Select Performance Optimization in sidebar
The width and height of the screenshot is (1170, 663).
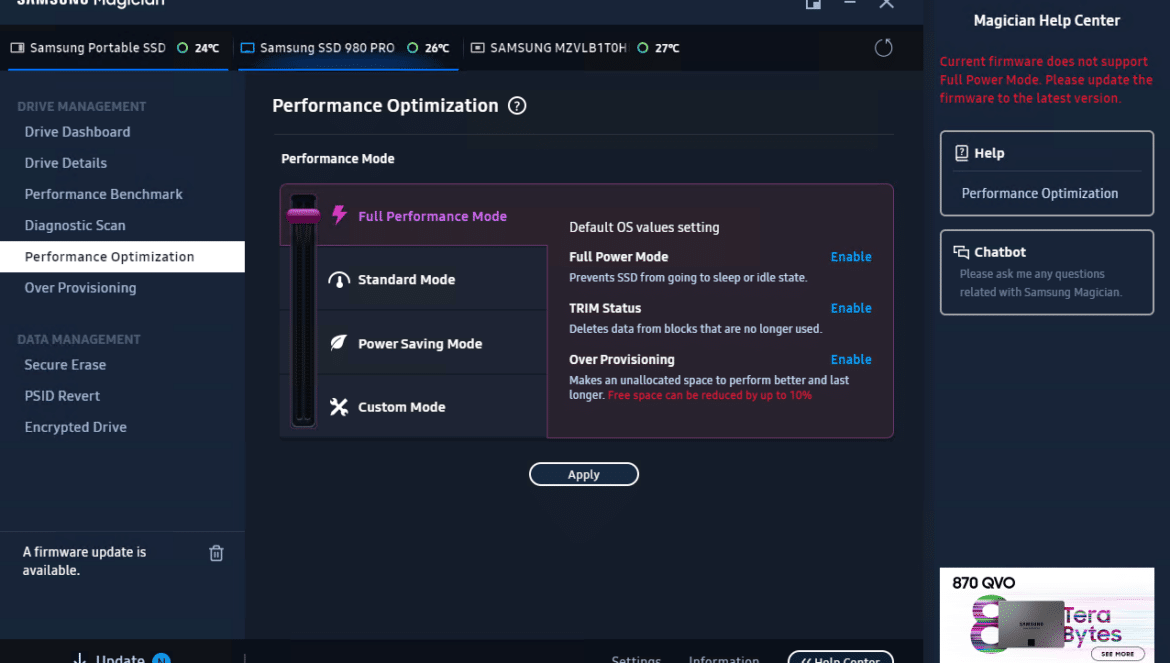coord(122,257)
